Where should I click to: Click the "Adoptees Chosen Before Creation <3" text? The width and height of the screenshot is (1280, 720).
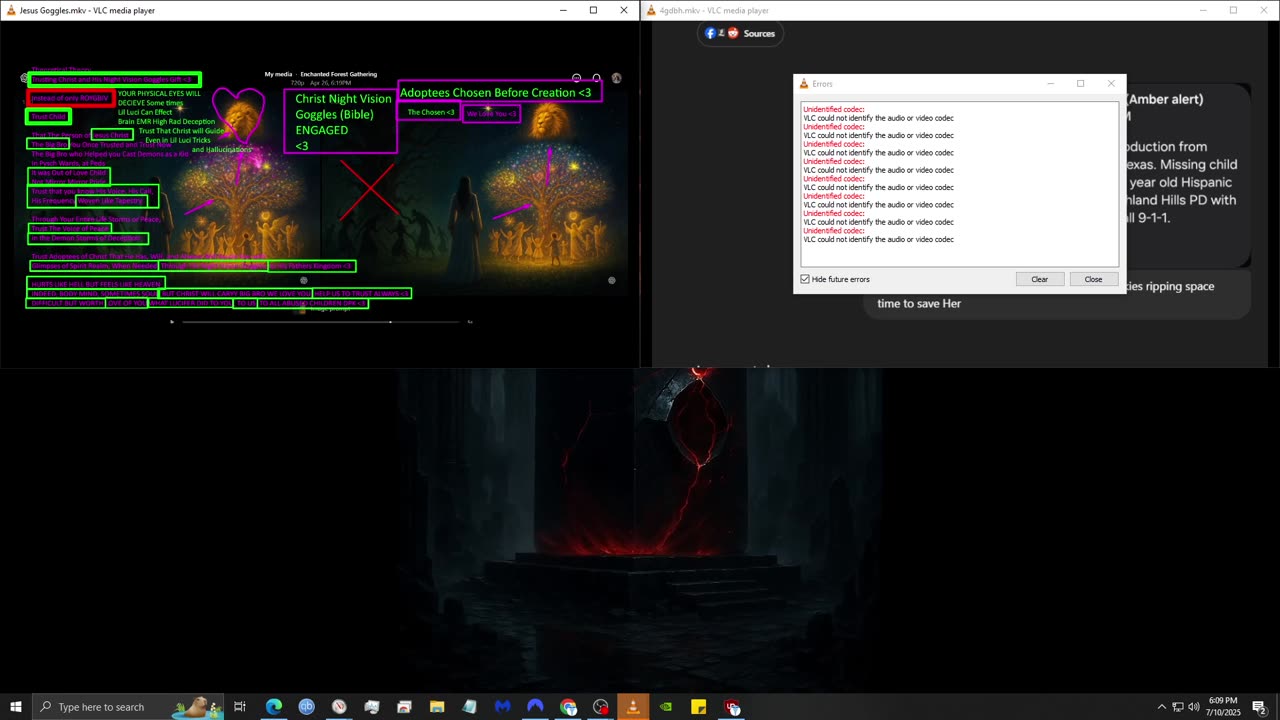[x=496, y=93]
